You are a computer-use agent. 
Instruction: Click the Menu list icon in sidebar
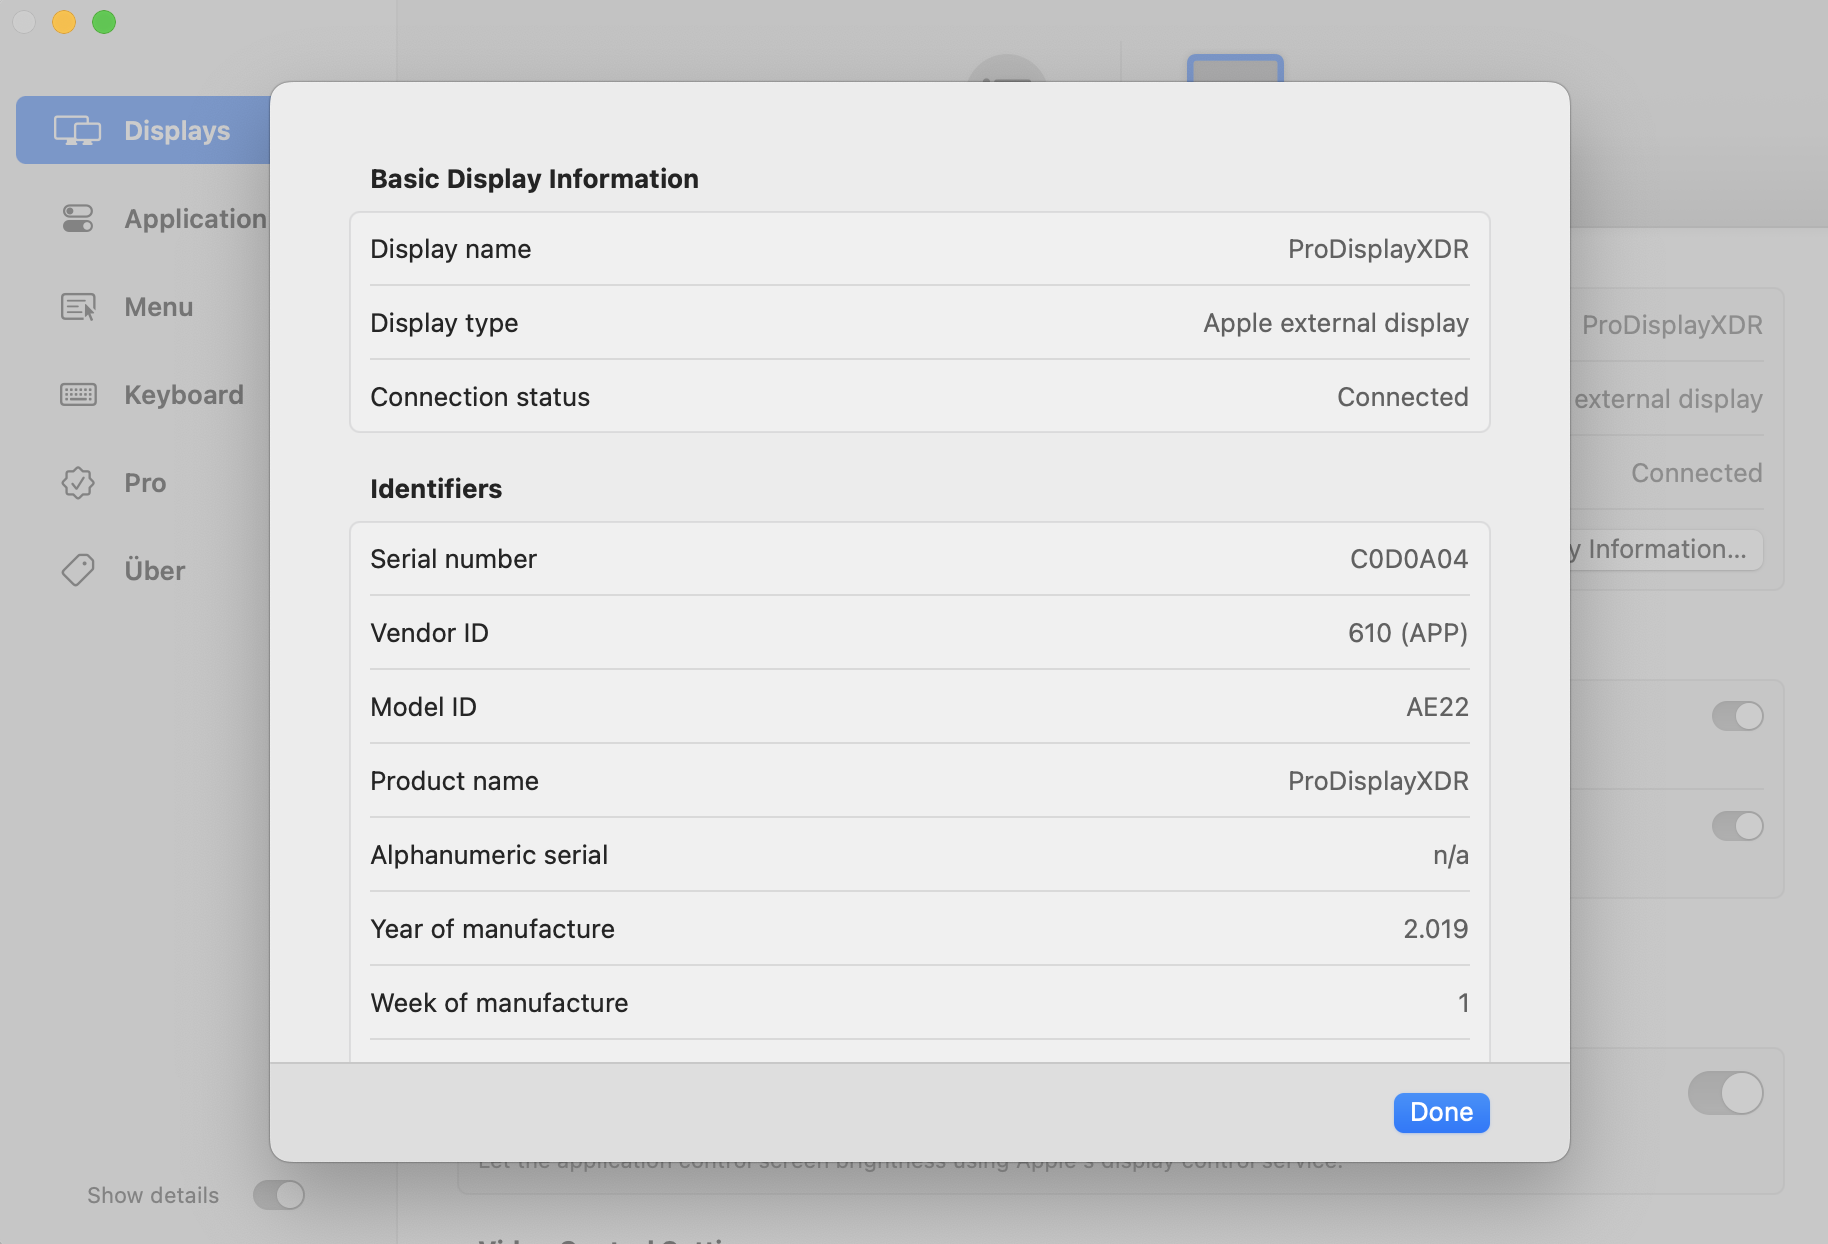(x=77, y=307)
